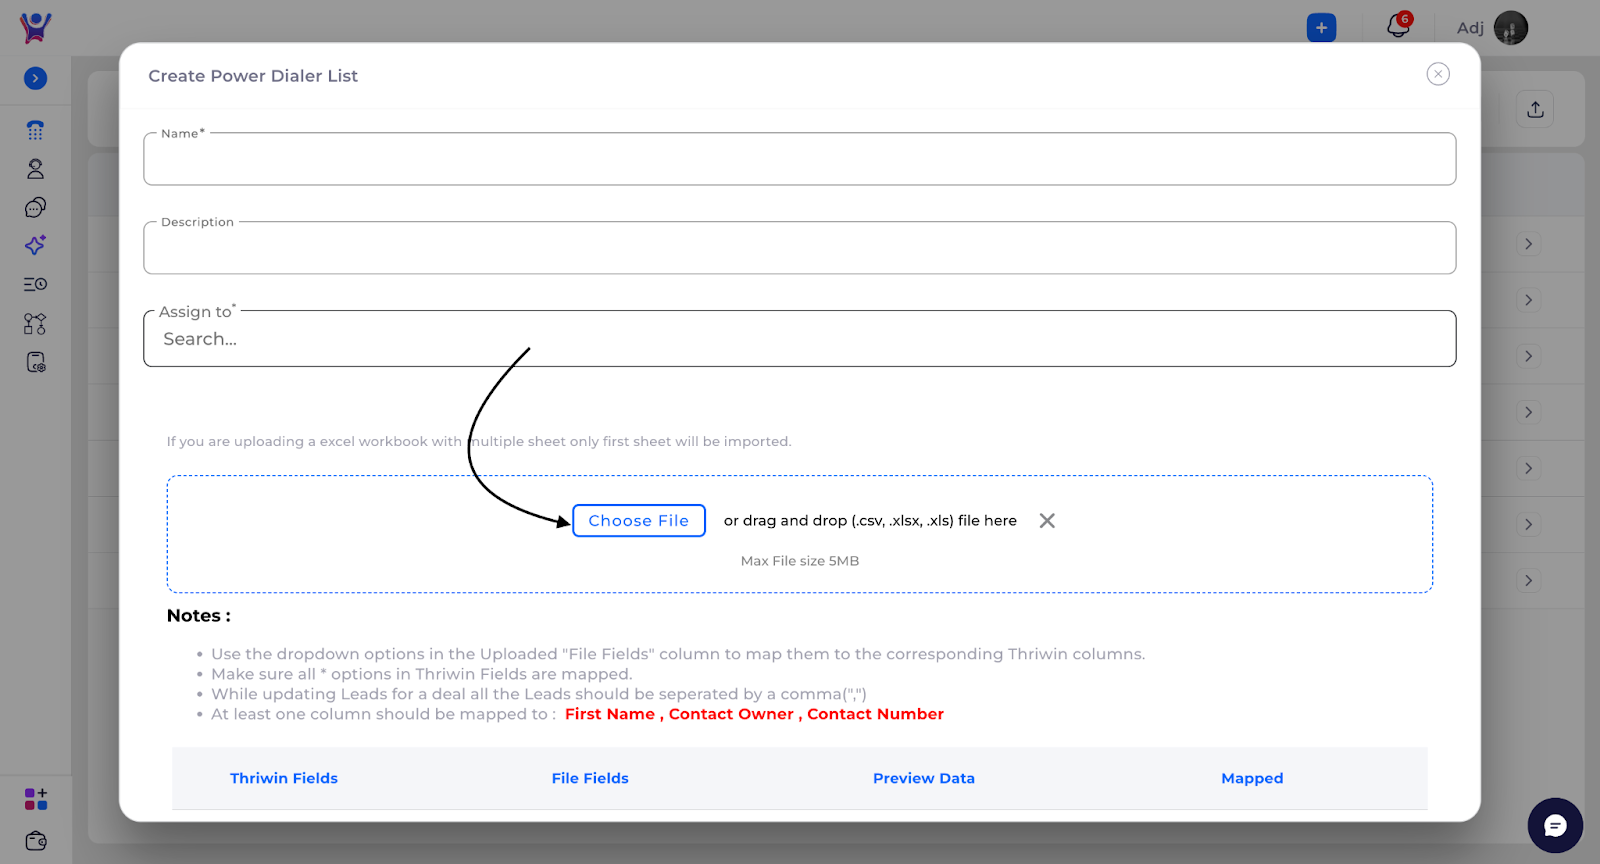Click the Mapped column header
Image resolution: width=1600 pixels, height=864 pixels.
[x=1252, y=778]
